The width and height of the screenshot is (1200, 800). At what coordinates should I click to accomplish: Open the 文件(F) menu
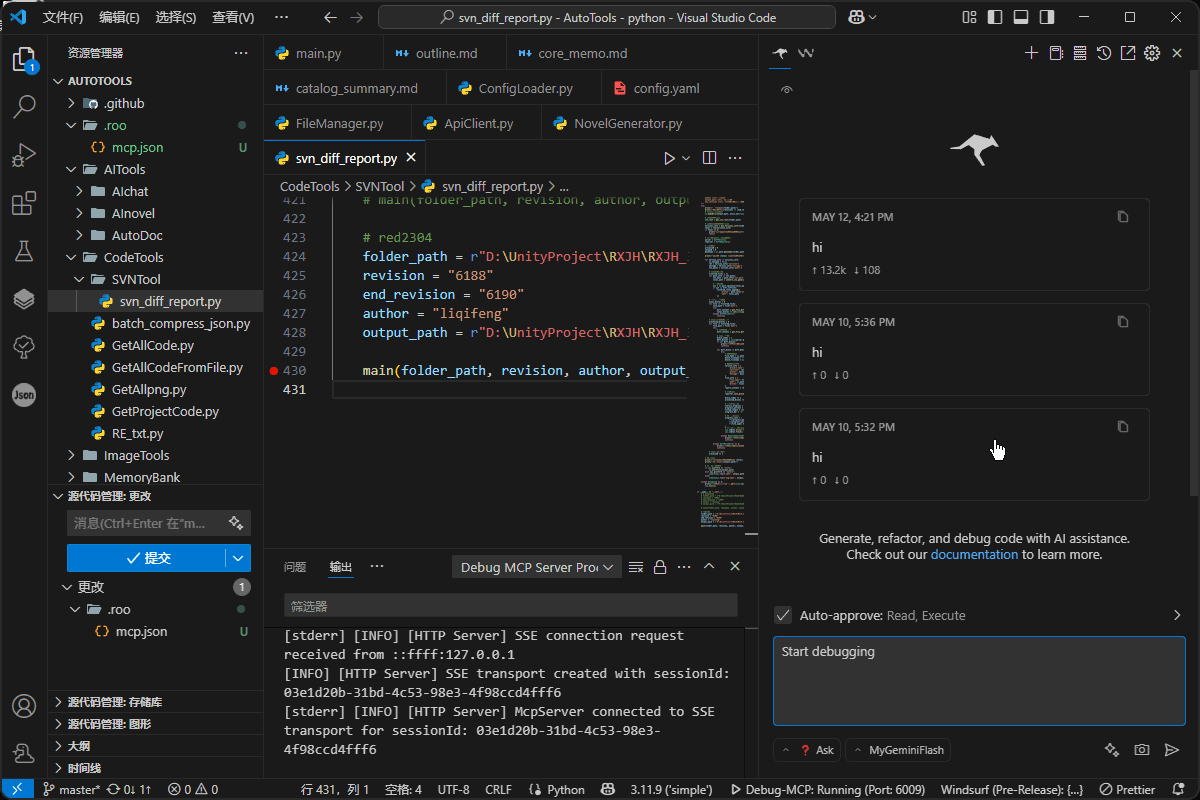click(63, 17)
